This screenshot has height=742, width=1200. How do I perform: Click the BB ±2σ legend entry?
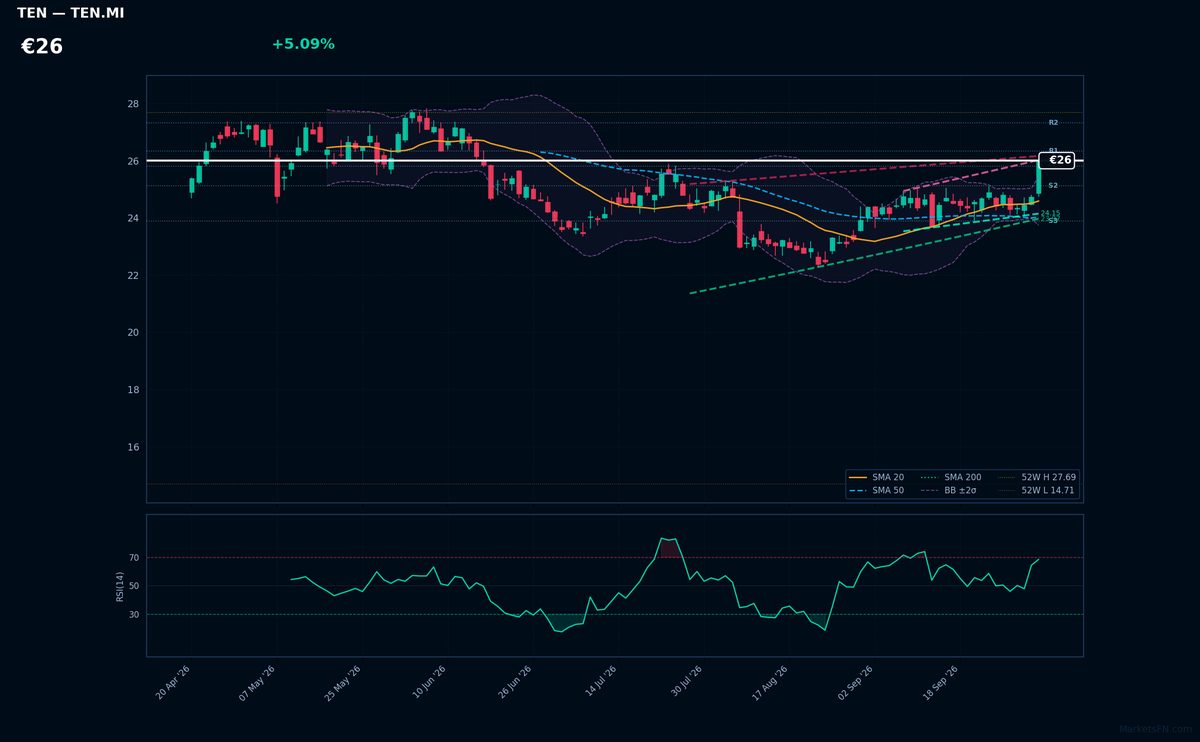[x=950, y=491]
